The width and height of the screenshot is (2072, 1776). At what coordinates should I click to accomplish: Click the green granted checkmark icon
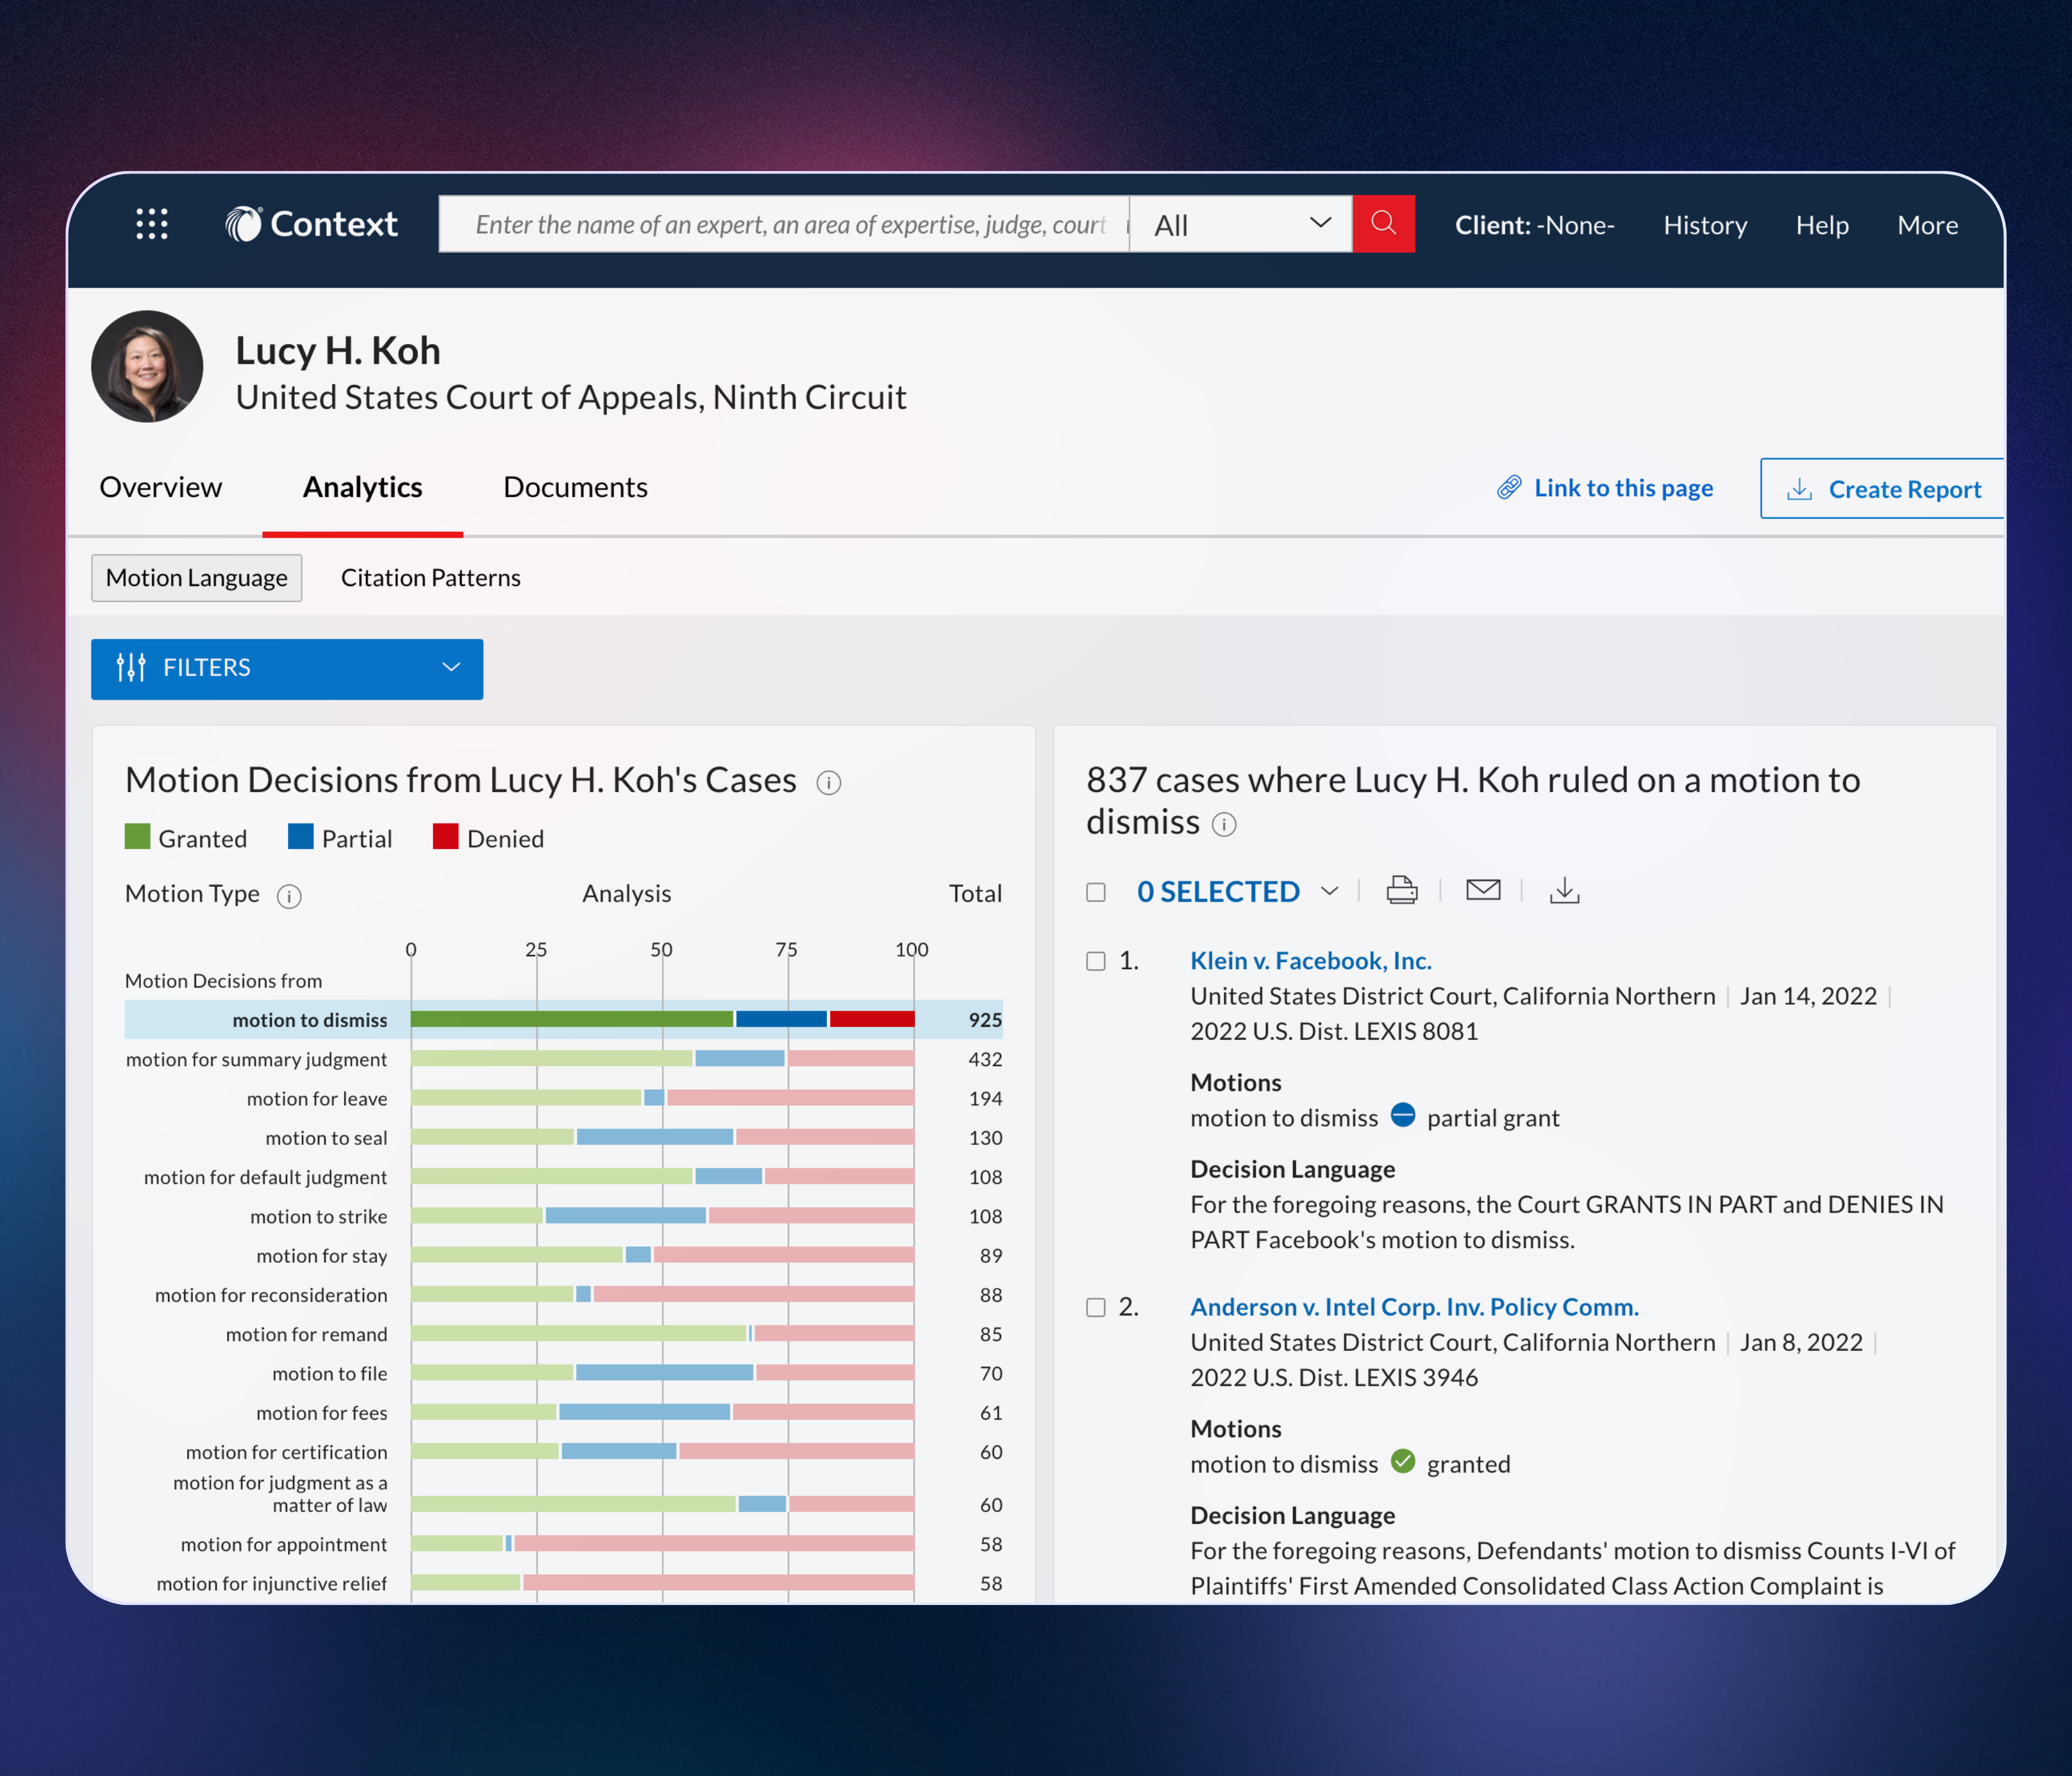1403,1461
